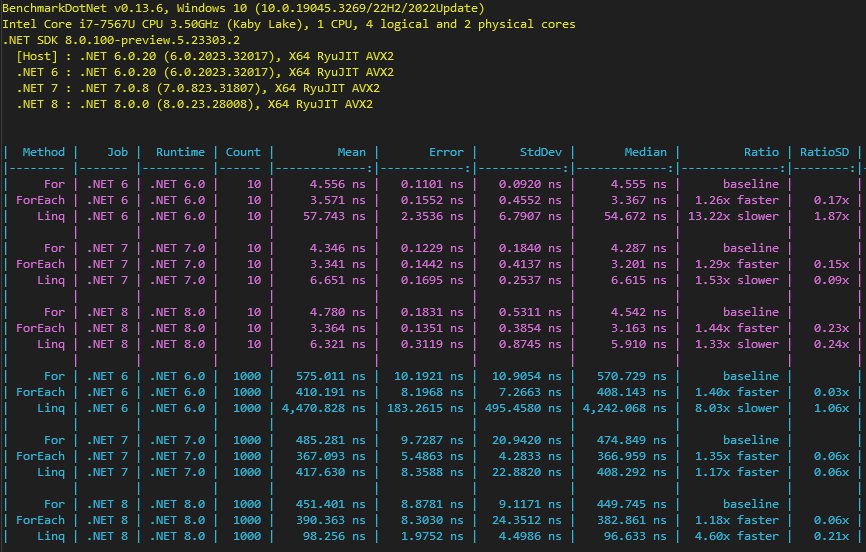
Task: Click StdDev value 22.8820 ns
Action: pyautogui.click(x=527, y=472)
